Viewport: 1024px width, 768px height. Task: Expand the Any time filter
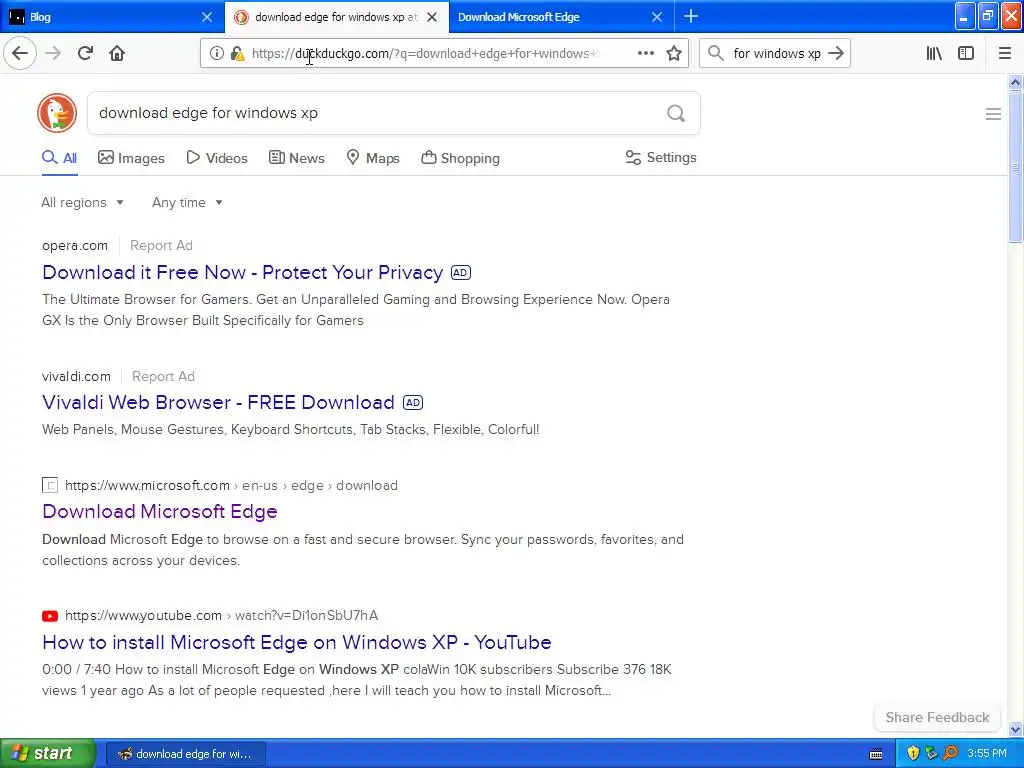[187, 202]
